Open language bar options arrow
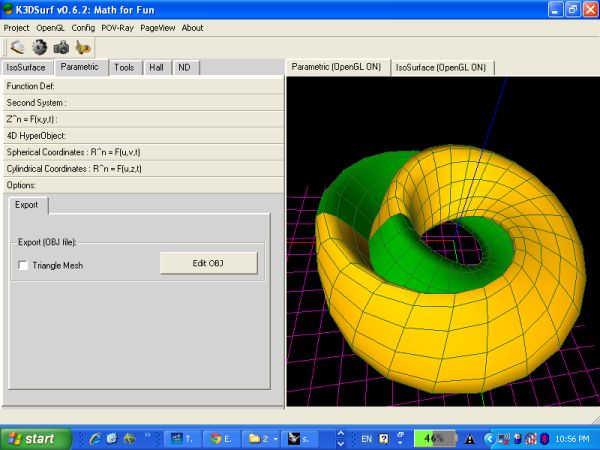Viewport: 600px width, 450px height. 401,442
